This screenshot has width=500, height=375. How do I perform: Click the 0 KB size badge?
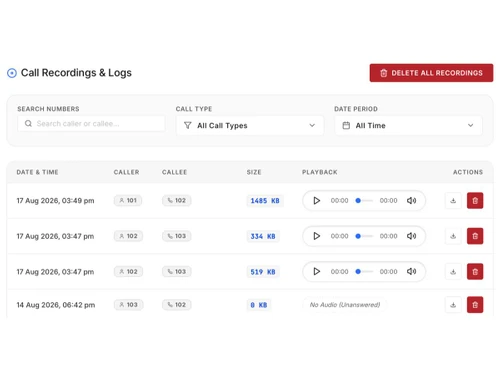(259, 305)
